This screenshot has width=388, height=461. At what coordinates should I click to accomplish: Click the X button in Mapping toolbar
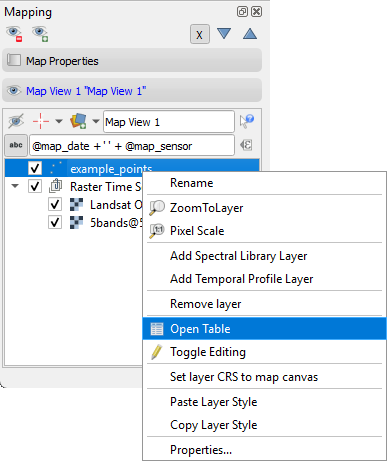[x=200, y=34]
